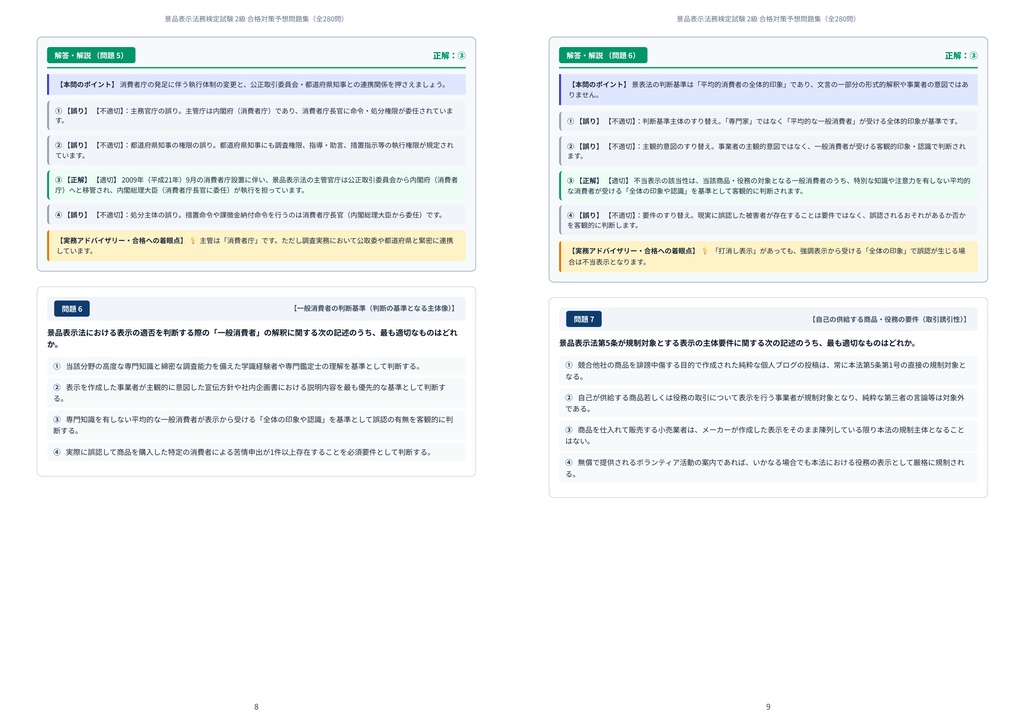The width and height of the screenshot is (1024, 724).
Task: Click 問題 5 correct explanation ③ 2009年（平成21年）
Action: [256, 185]
